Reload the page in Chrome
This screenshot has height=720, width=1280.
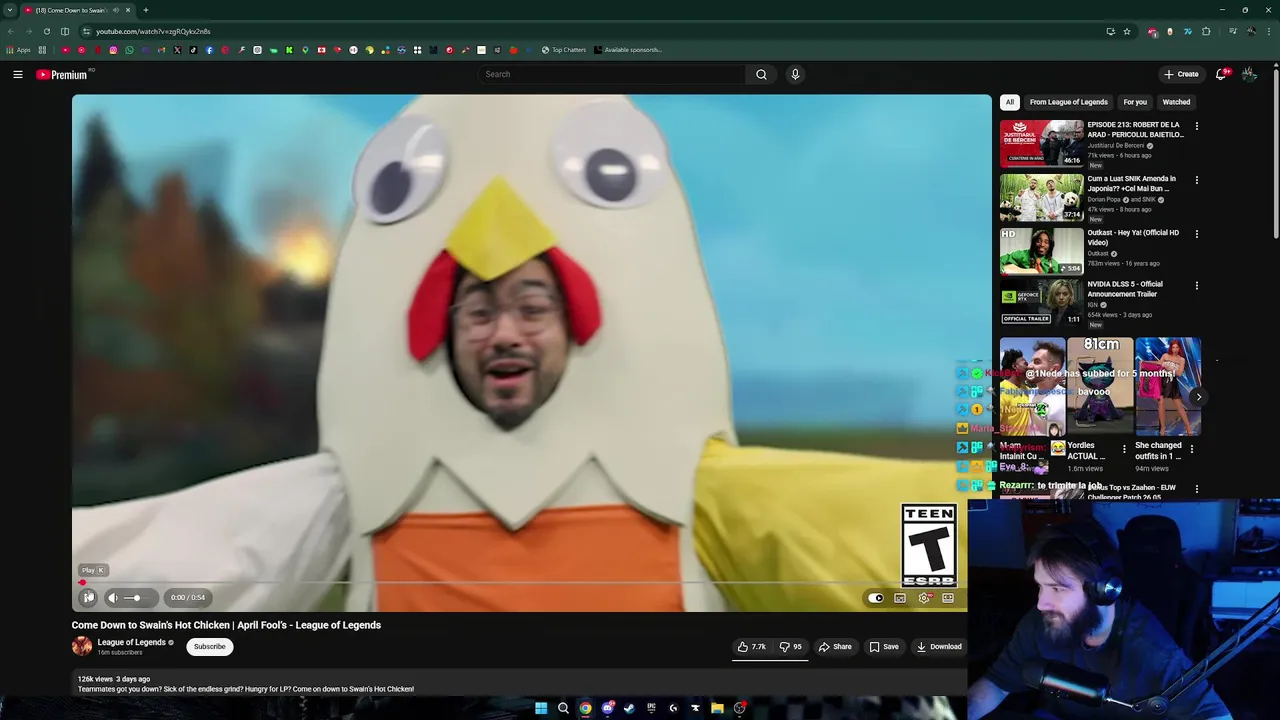(x=46, y=31)
